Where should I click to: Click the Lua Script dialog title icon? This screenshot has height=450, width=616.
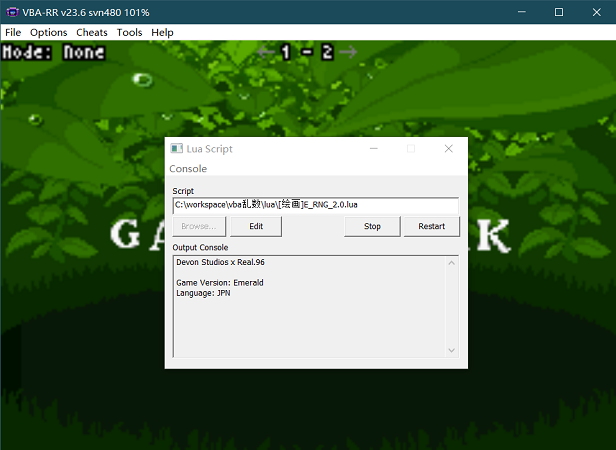coord(176,149)
